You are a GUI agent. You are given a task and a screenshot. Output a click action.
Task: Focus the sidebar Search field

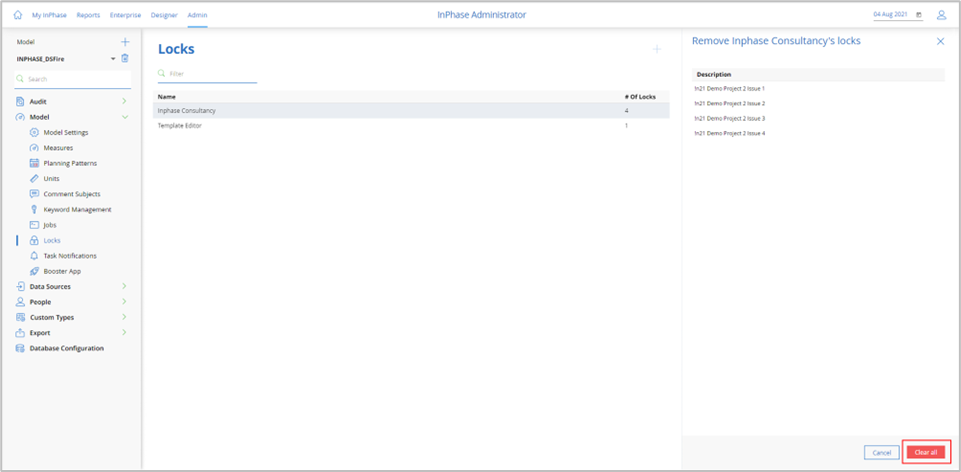(72, 79)
